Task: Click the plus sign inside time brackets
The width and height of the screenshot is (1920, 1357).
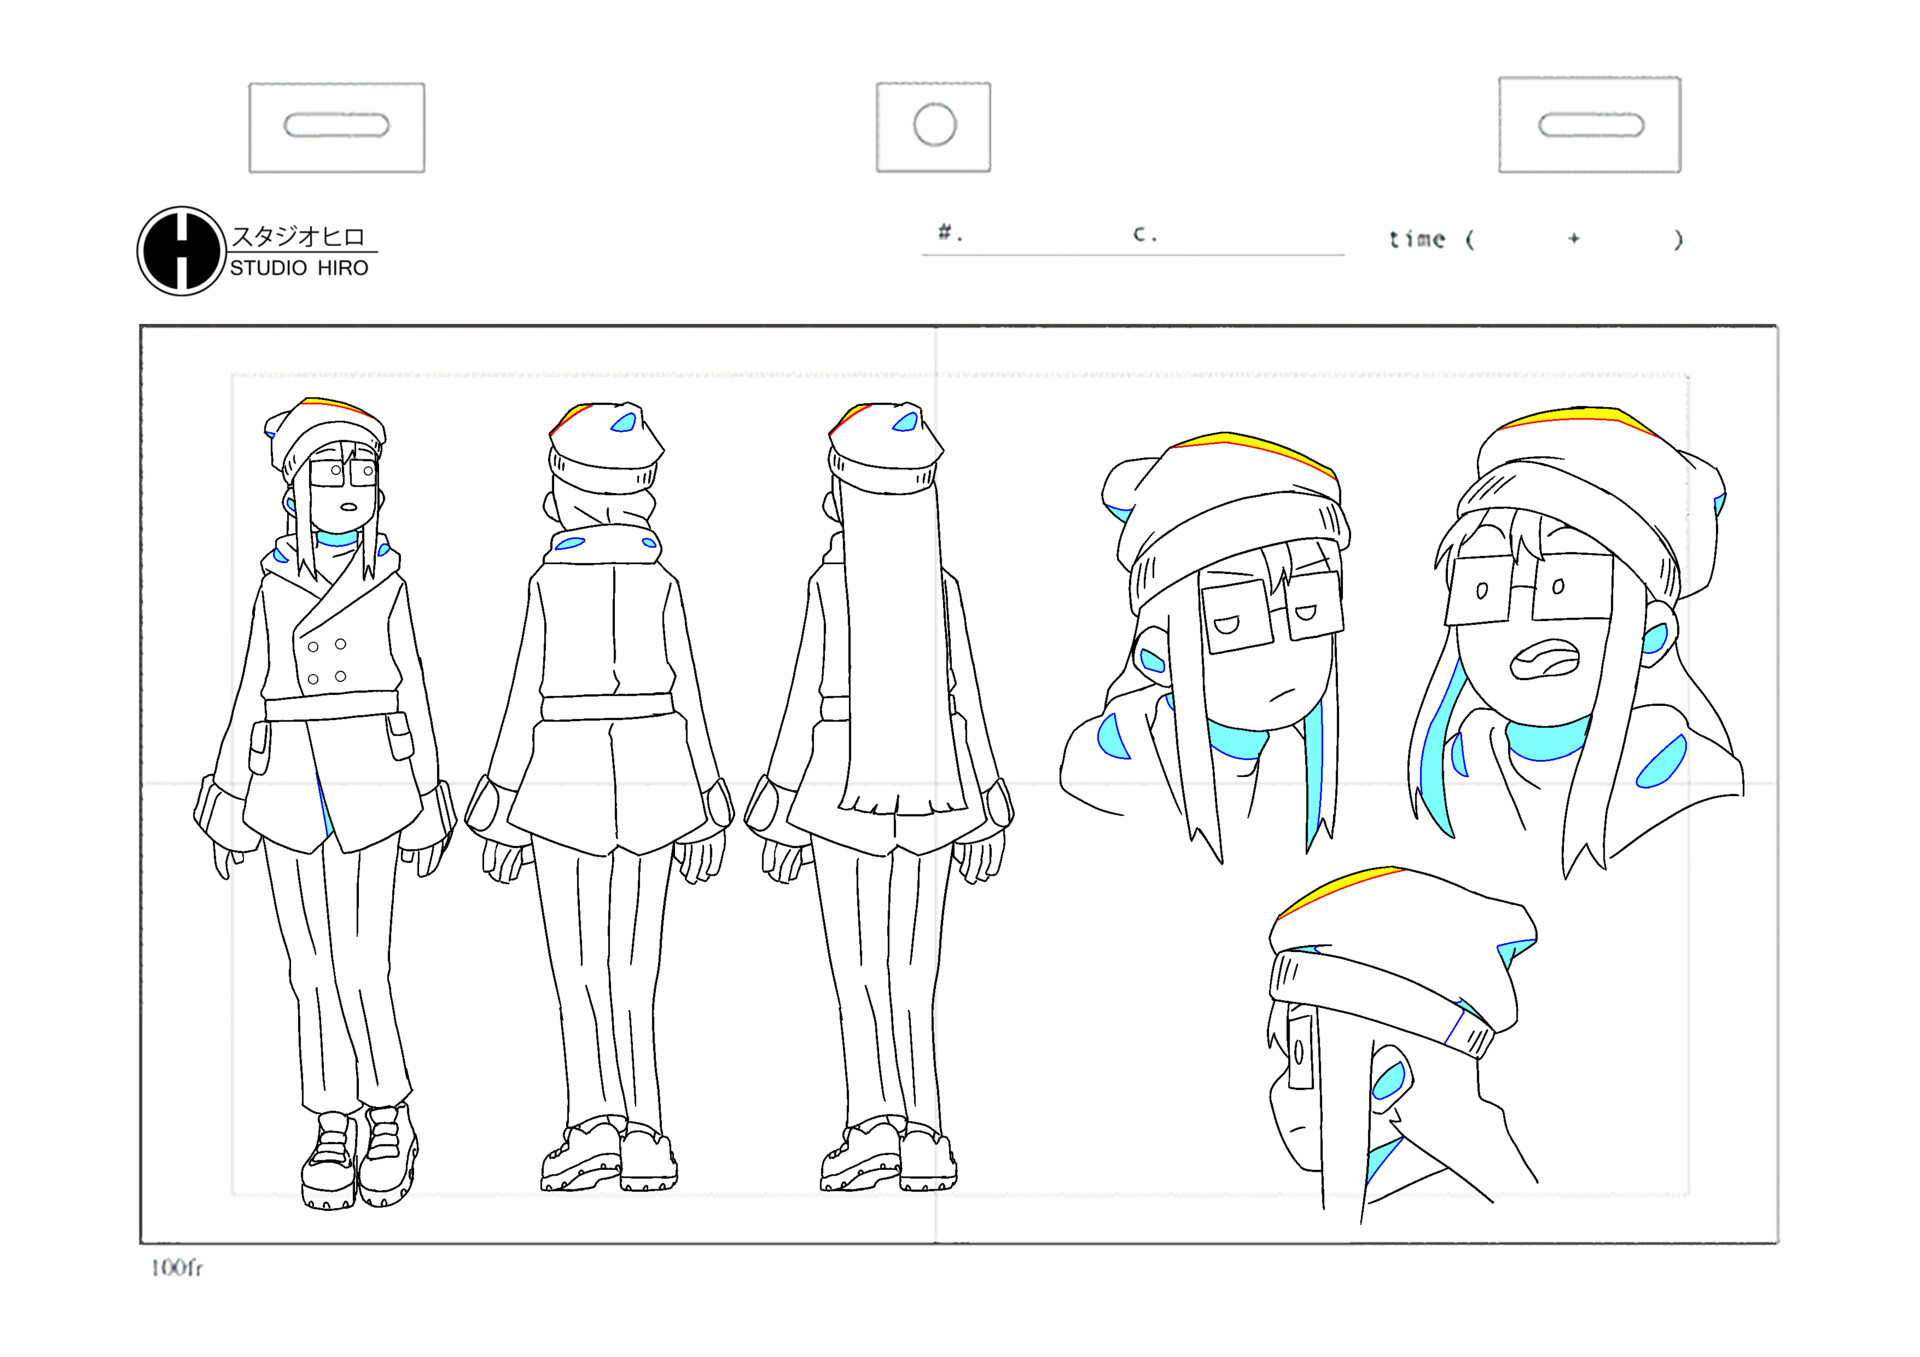Action: coord(1573,238)
